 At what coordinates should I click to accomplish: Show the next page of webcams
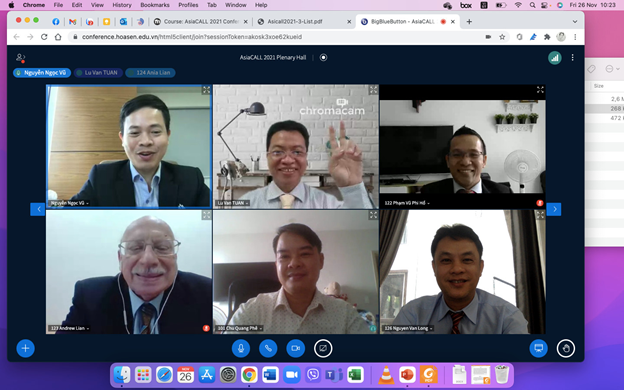point(554,209)
